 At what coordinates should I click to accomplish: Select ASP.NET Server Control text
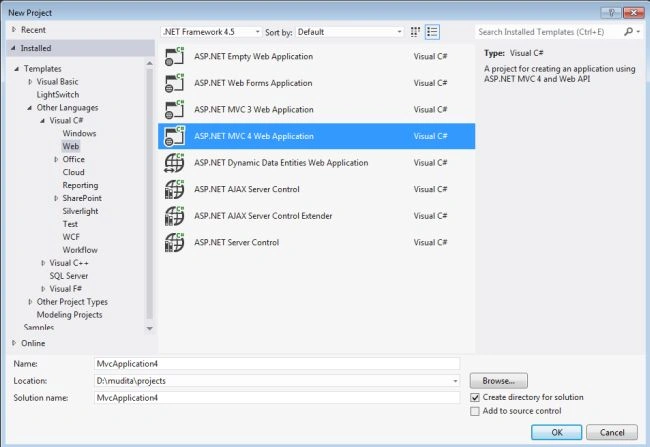236,242
